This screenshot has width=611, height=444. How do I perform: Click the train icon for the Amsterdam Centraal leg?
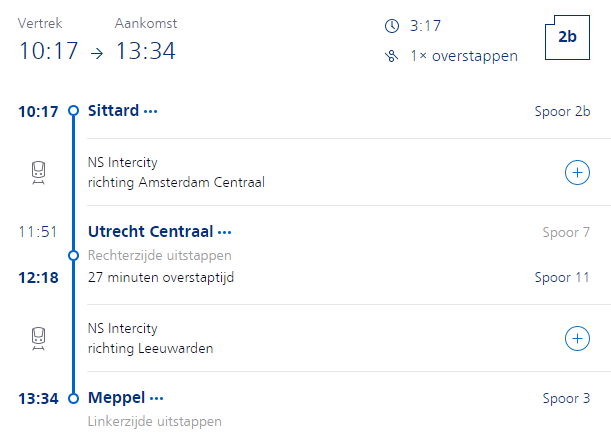(38, 173)
